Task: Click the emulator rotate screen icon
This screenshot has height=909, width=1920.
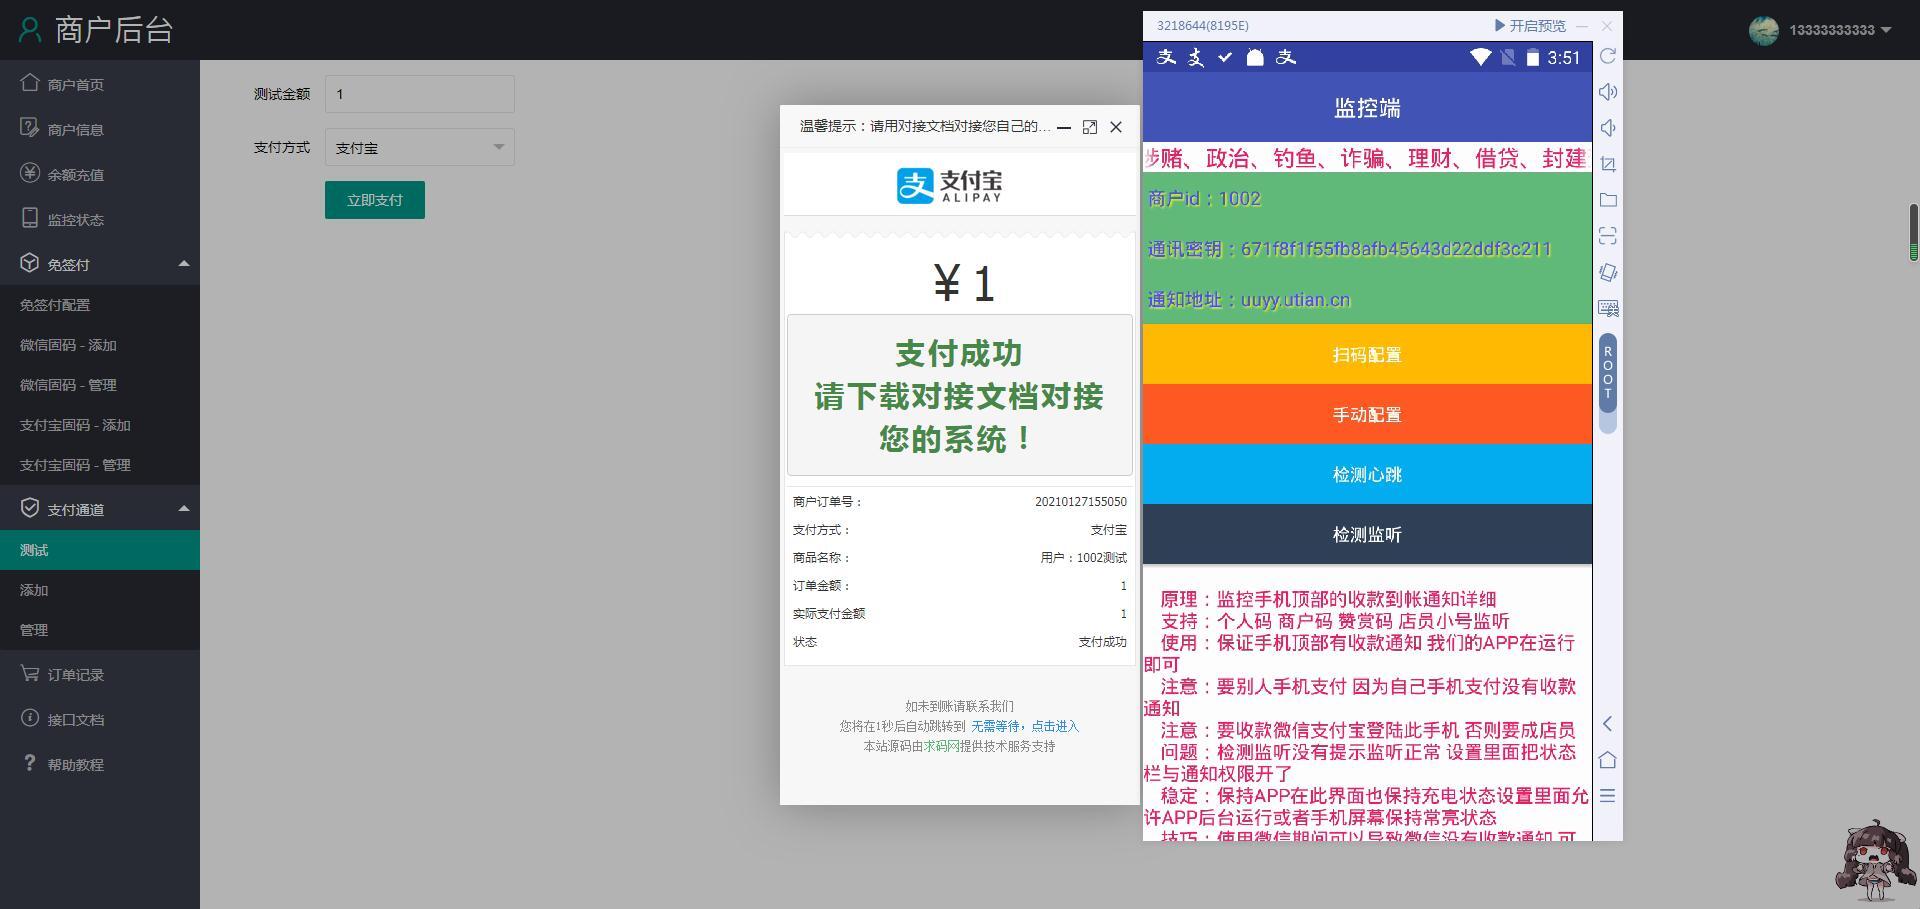Action: 1607,272
